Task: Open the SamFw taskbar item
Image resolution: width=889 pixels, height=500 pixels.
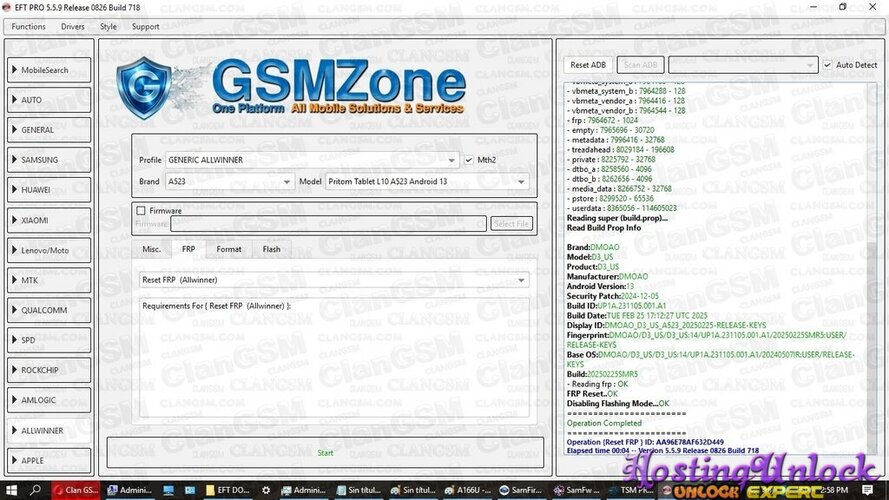Action: pyautogui.click(x=575, y=490)
